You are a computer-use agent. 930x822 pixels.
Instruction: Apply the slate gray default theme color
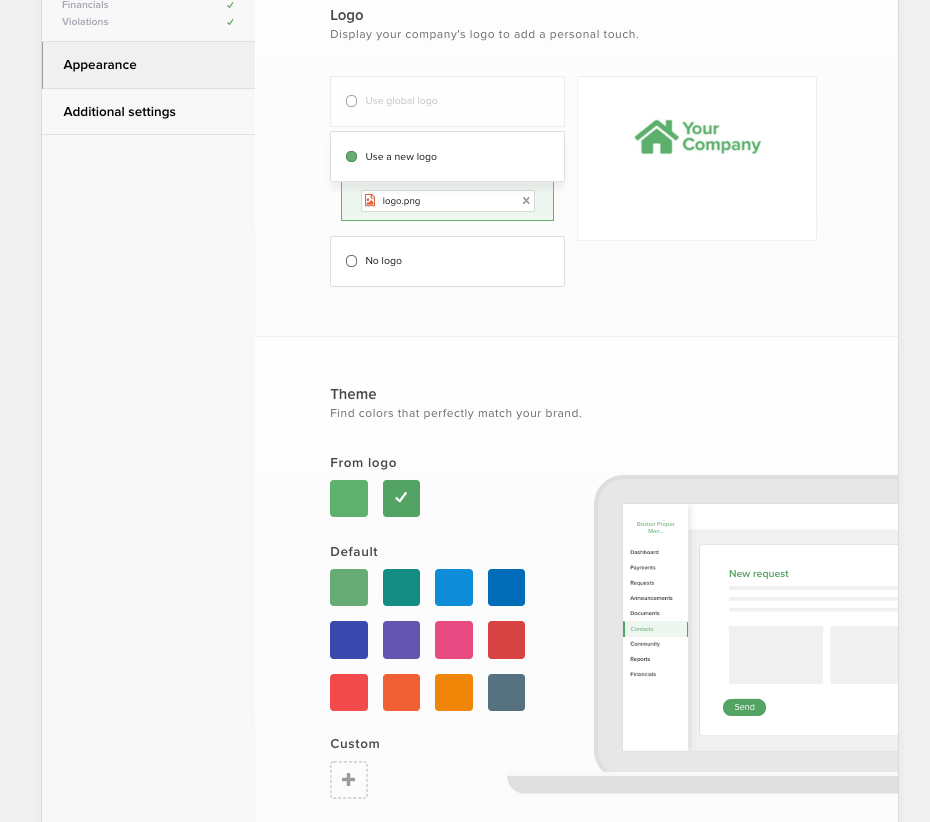tap(506, 692)
